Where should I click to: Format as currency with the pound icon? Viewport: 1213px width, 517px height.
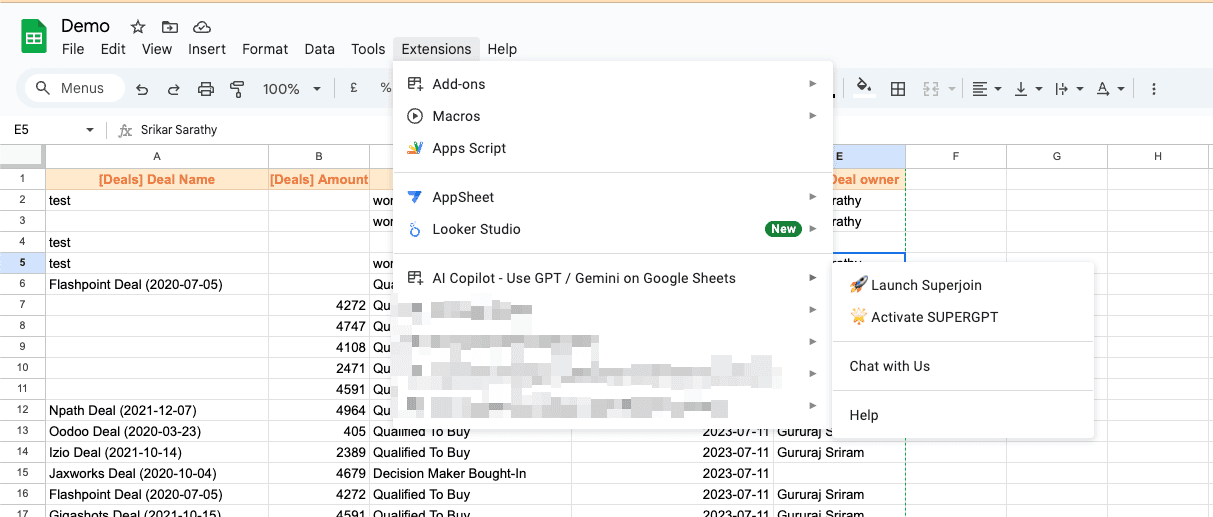[354, 88]
